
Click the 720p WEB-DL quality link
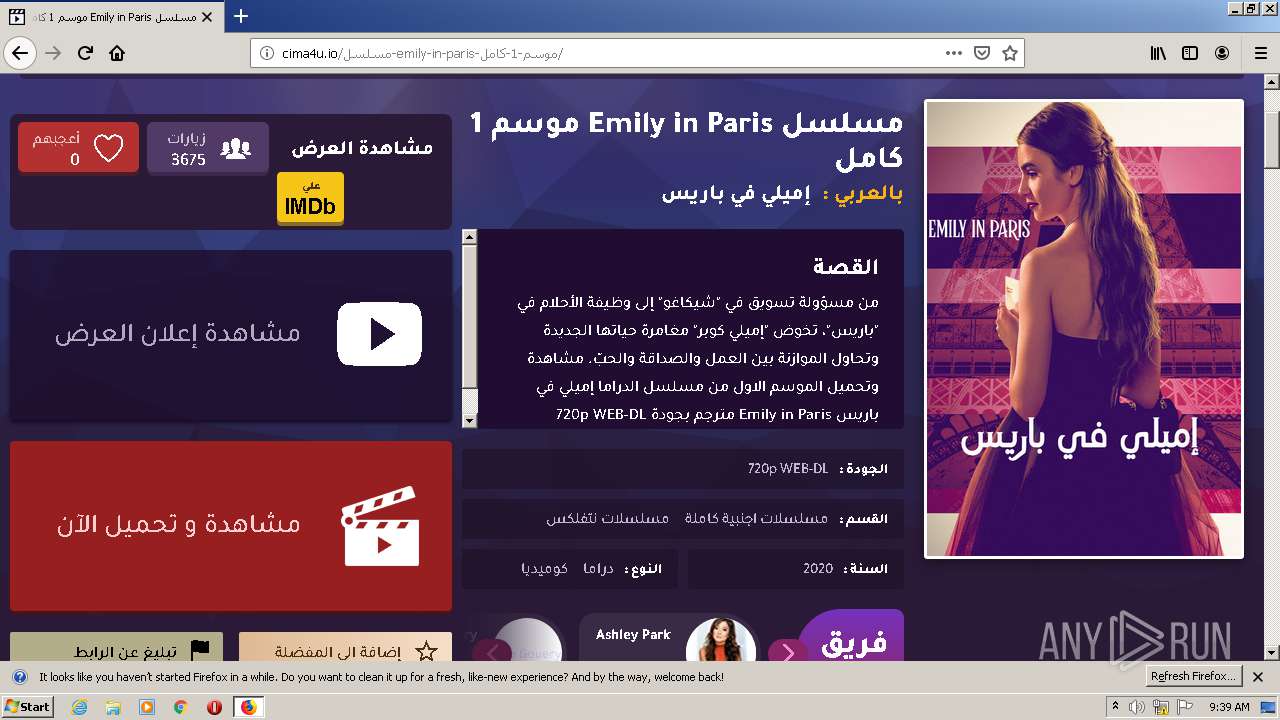tap(788, 468)
